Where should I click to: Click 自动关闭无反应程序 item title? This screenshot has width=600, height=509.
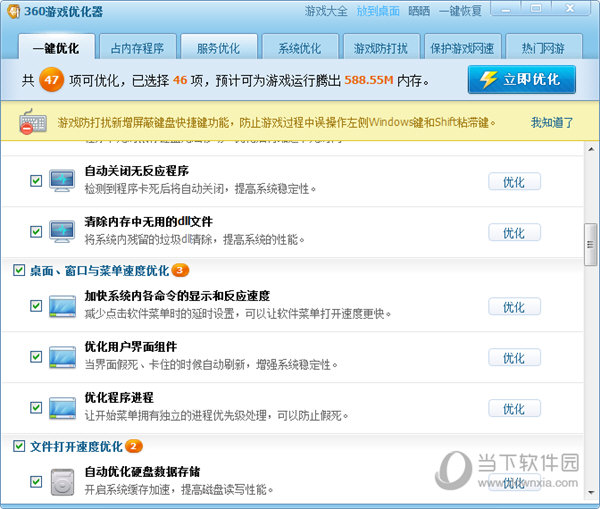[137, 171]
